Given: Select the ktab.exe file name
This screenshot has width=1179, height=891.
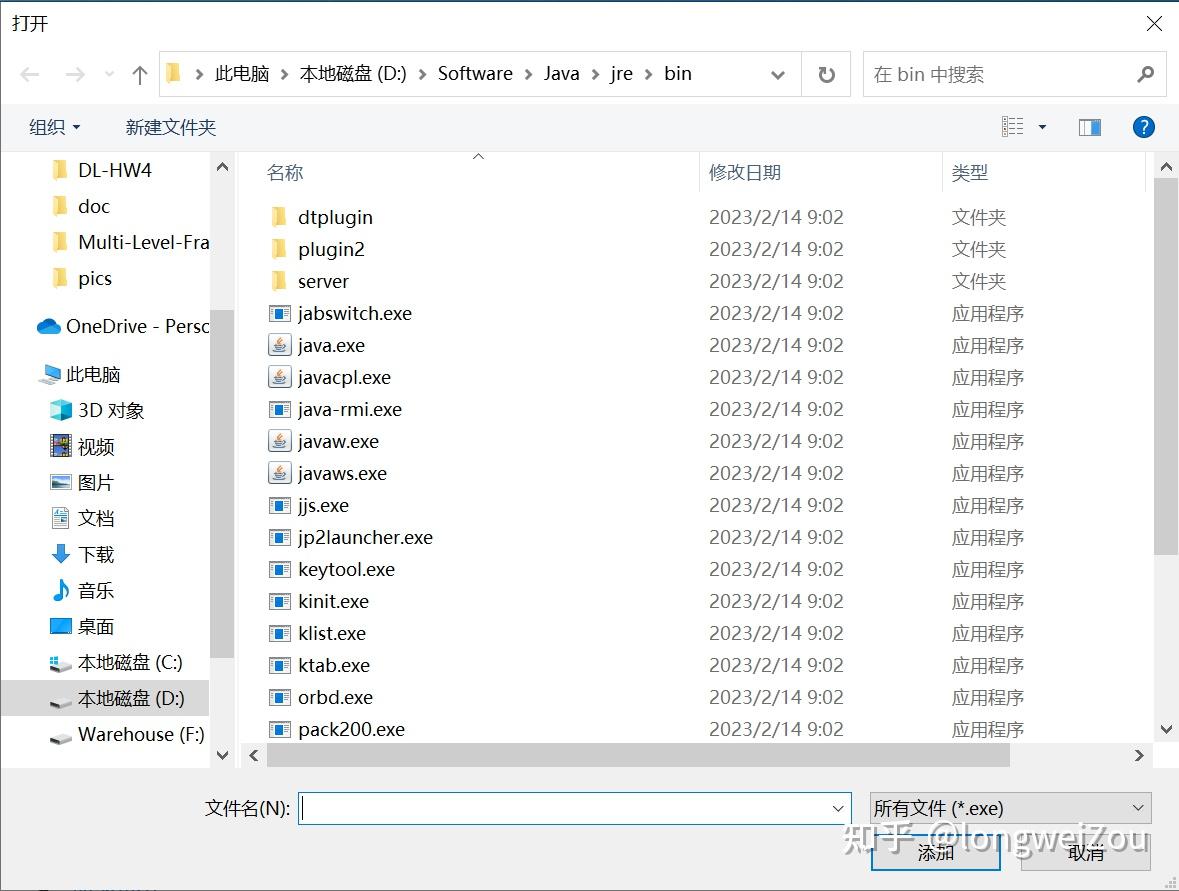Looking at the screenshot, I should click(334, 665).
